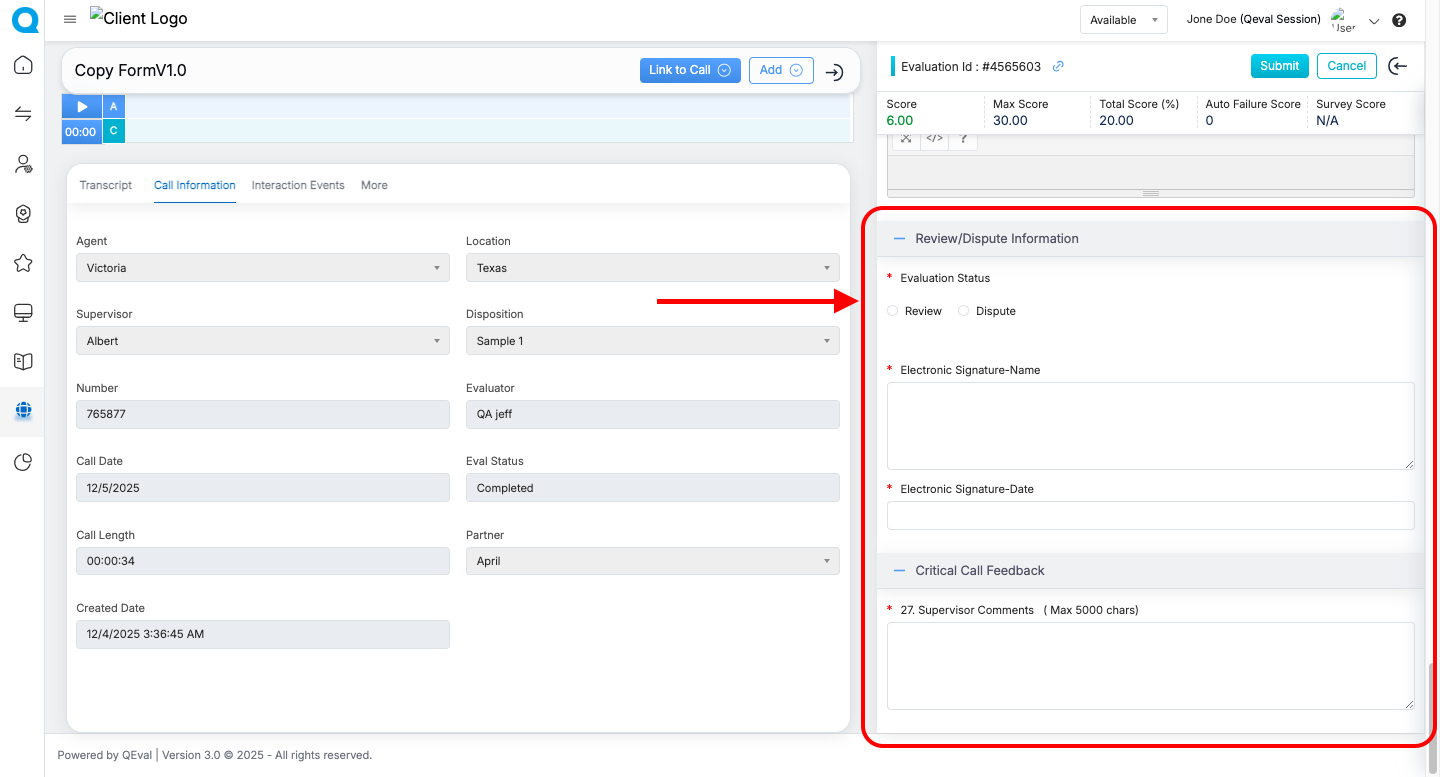The image size is (1440, 777).
Task: Click the hamburger menu icon
Action: point(70,19)
